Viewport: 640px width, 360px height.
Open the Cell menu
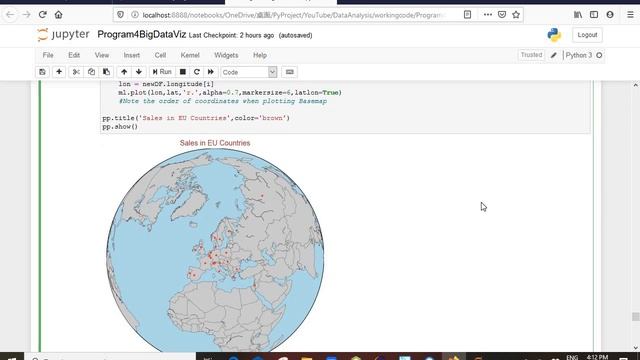click(160, 55)
